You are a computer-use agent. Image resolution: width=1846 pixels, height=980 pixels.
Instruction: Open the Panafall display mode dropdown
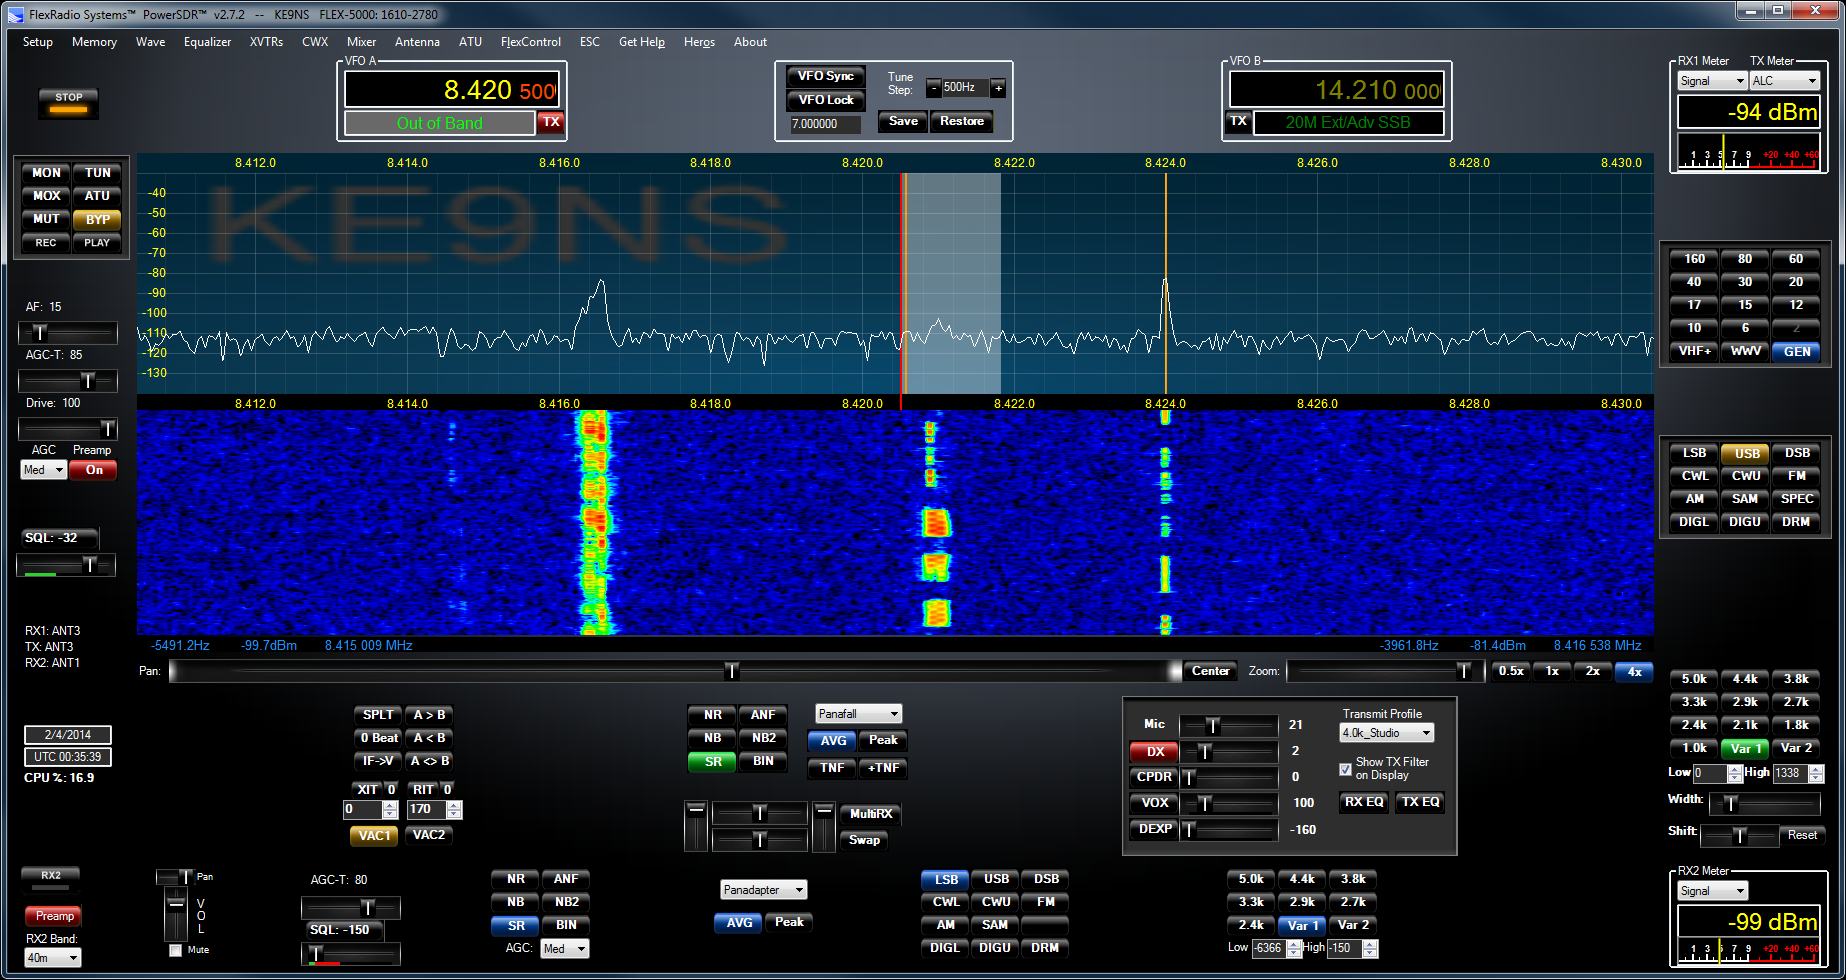(x=859, y=714)
